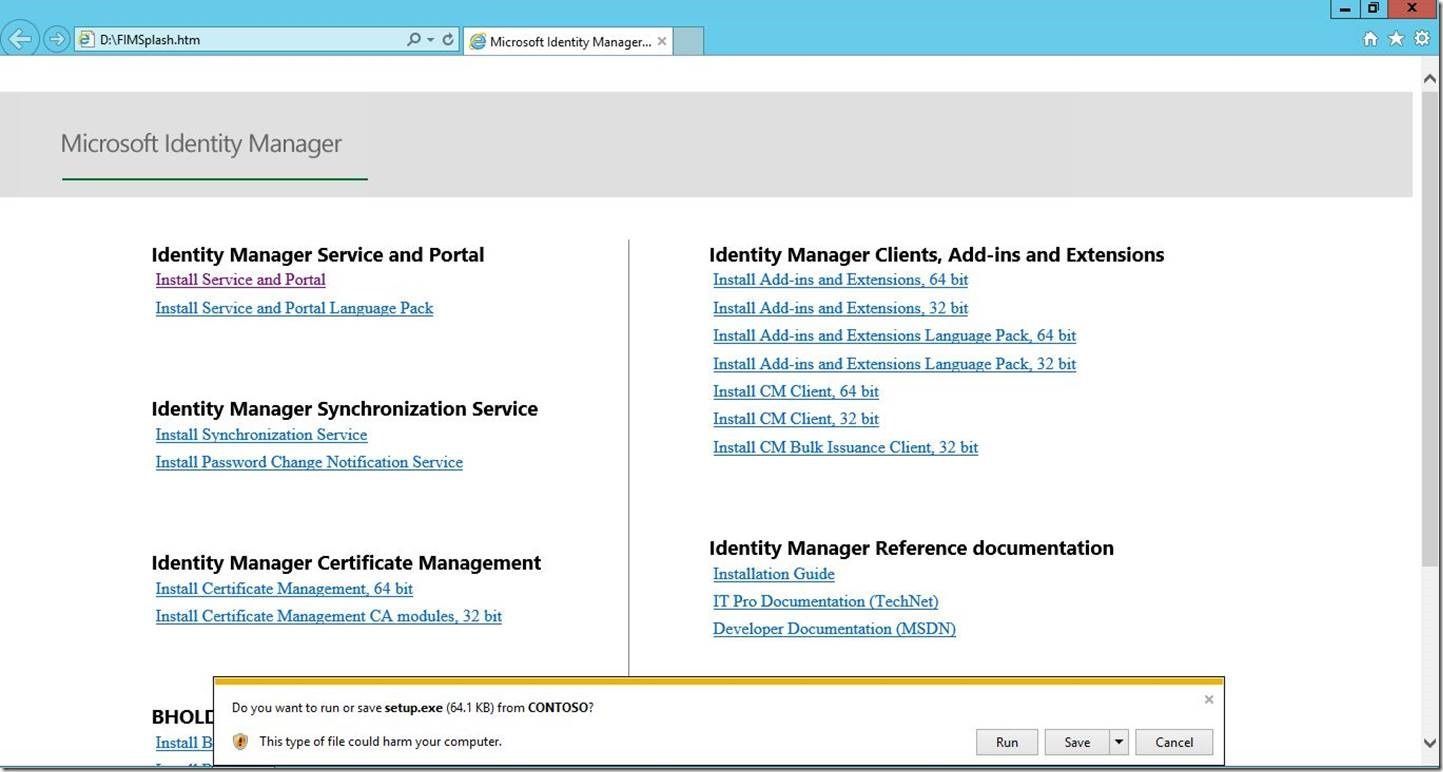Image resolution: width=1443 pixels, height=772 pixels.
Task: Open the Installation Guide link
Action: coord(773,574)
